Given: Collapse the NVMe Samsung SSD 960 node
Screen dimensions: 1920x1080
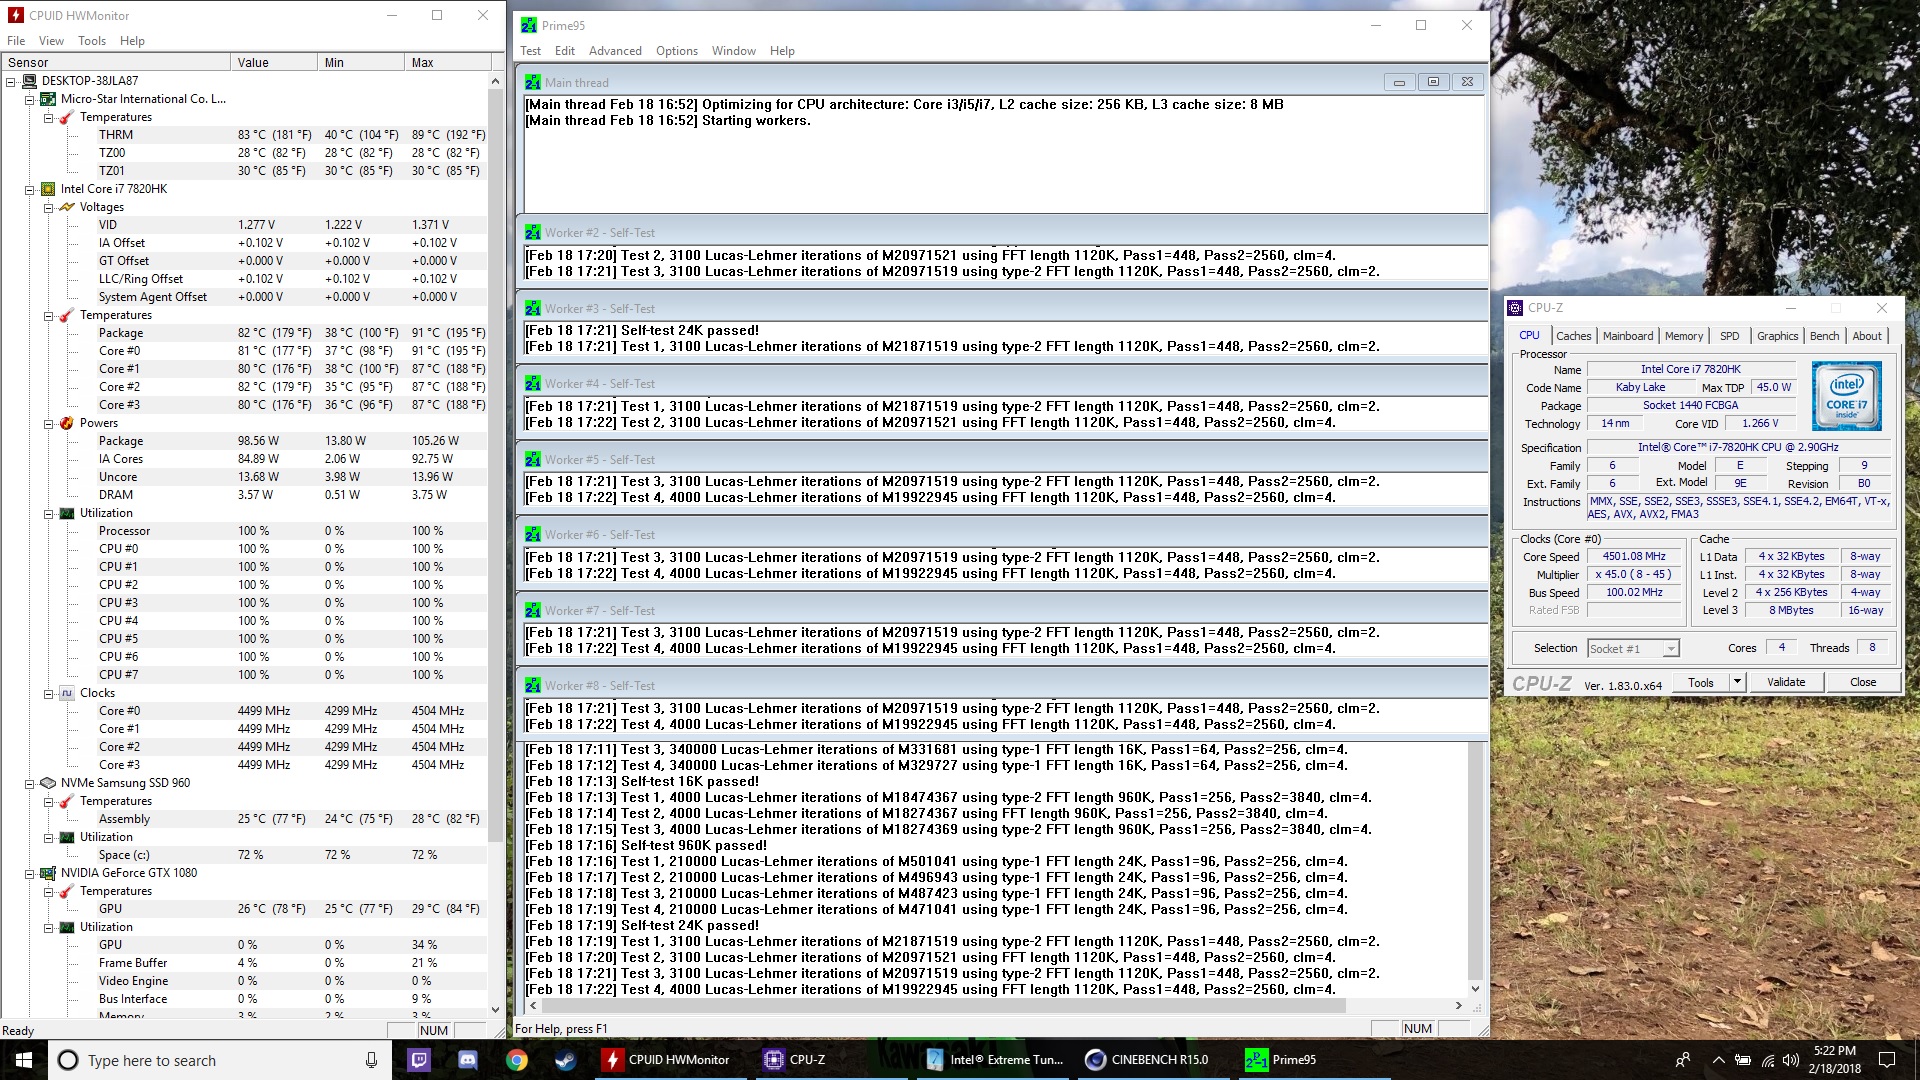Looking at the screenshot, I should (x=29, y=783).
